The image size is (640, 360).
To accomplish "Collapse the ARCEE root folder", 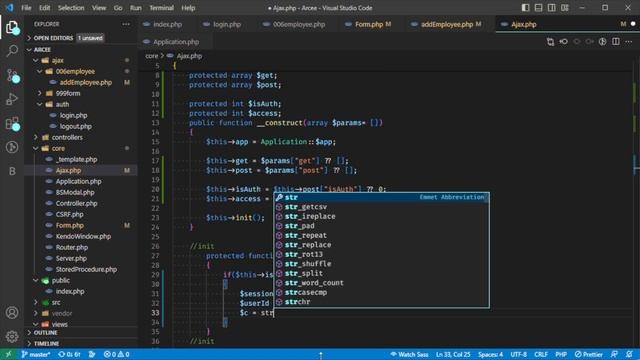I will 42,49.
